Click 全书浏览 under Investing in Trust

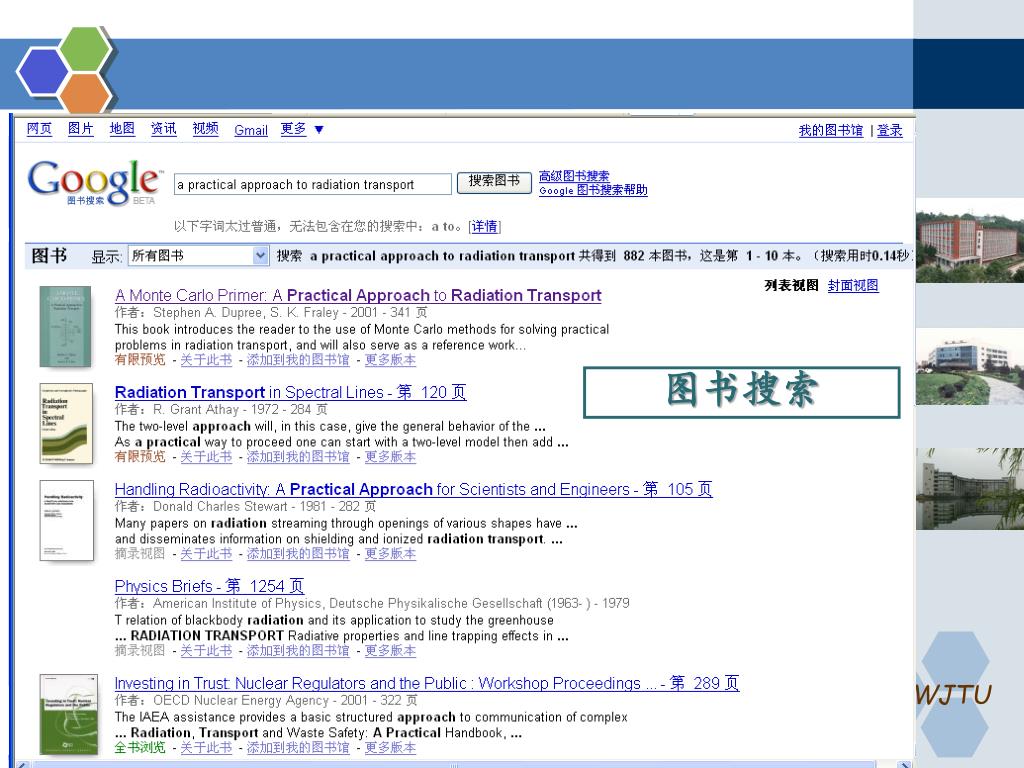tap(140, 747)
